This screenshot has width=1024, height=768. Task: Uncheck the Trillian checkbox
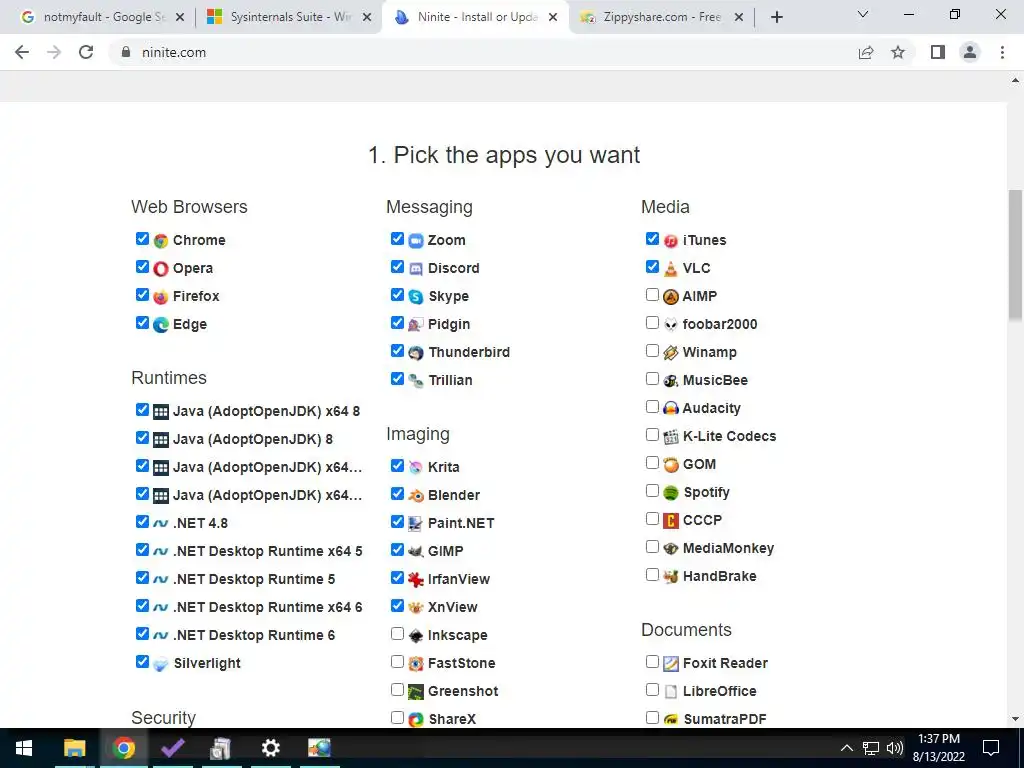coord(397,378)
